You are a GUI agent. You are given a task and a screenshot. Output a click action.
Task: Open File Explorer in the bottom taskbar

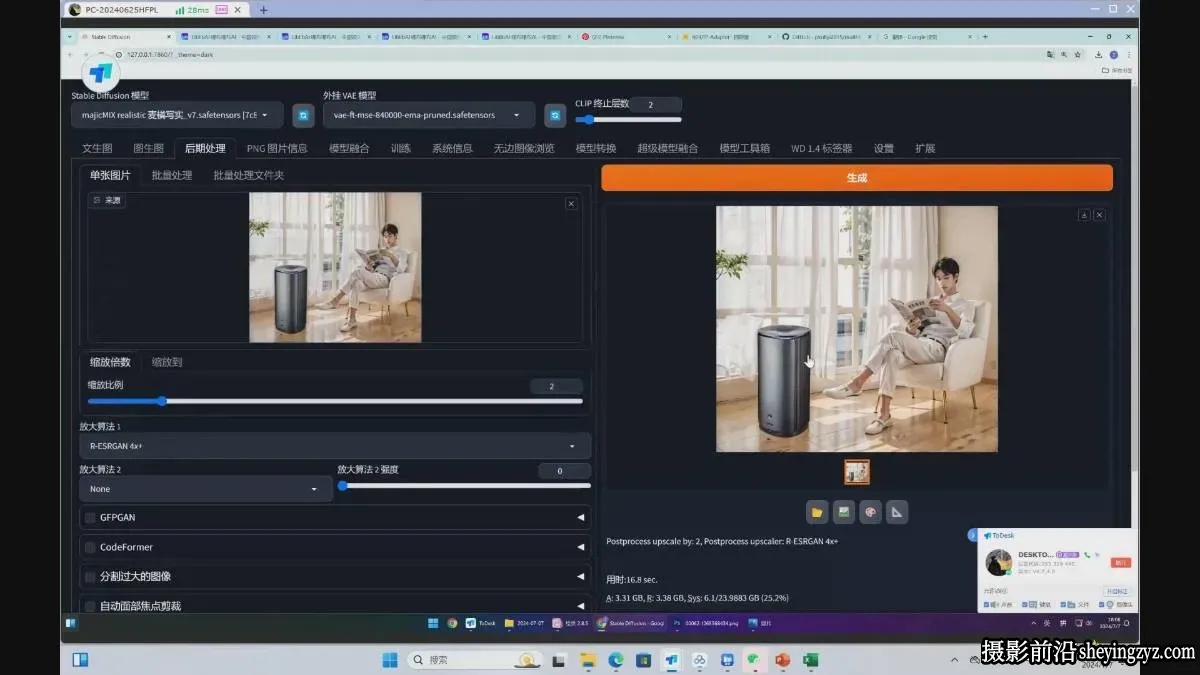(588, 660)
